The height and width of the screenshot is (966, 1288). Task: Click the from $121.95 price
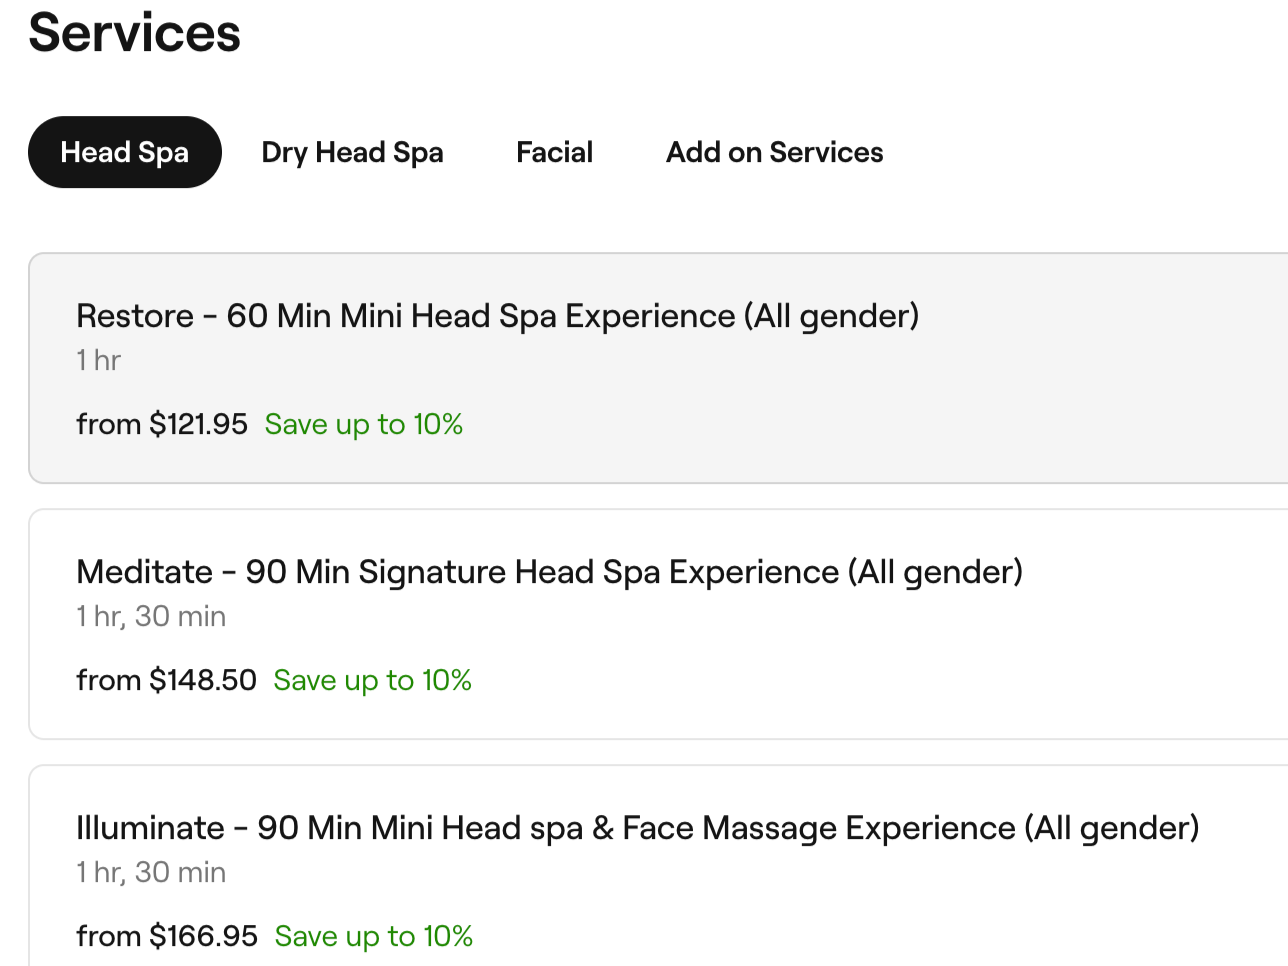(x=161, y=424)
